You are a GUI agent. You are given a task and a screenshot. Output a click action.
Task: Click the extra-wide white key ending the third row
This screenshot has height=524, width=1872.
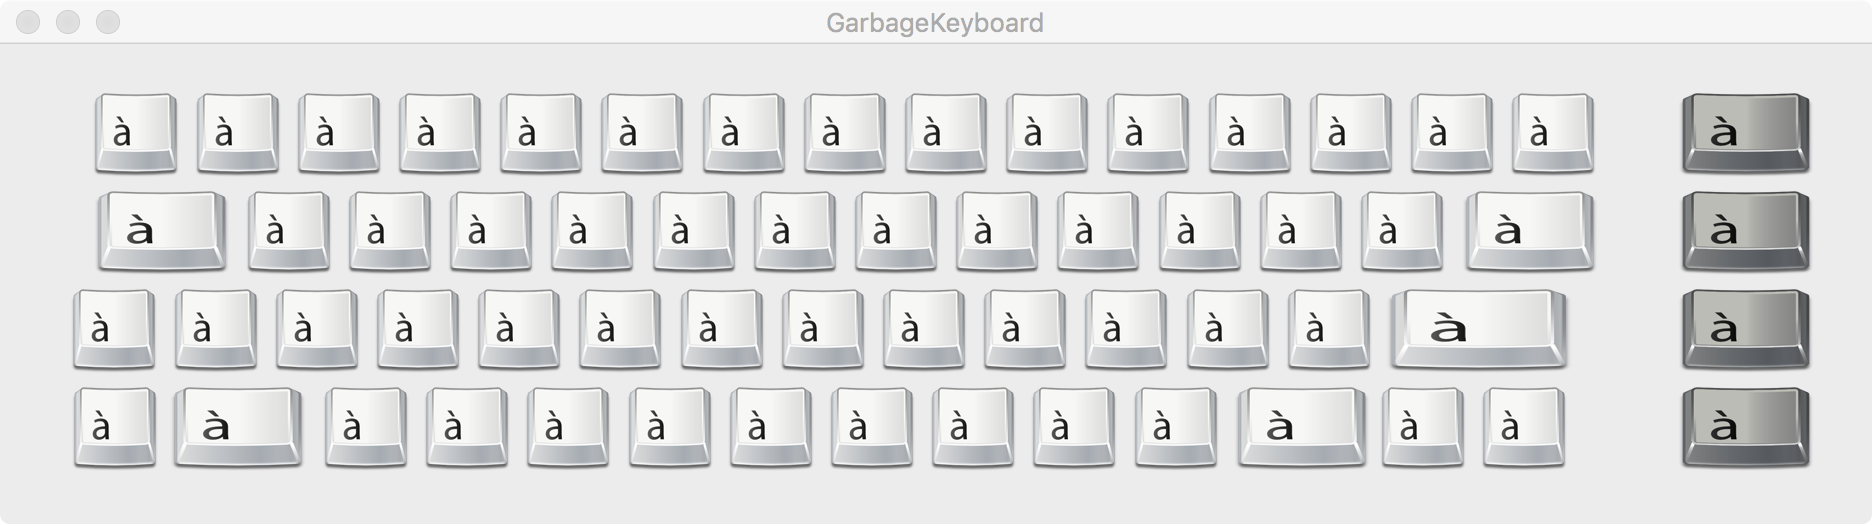[1479, 329]
